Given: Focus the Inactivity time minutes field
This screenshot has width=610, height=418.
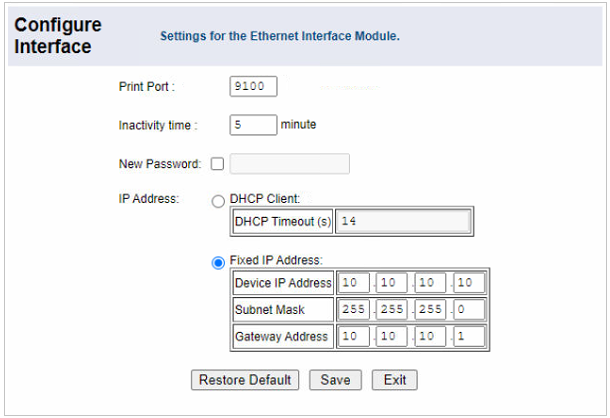Looking at the screenshot, I should point(253,125).
